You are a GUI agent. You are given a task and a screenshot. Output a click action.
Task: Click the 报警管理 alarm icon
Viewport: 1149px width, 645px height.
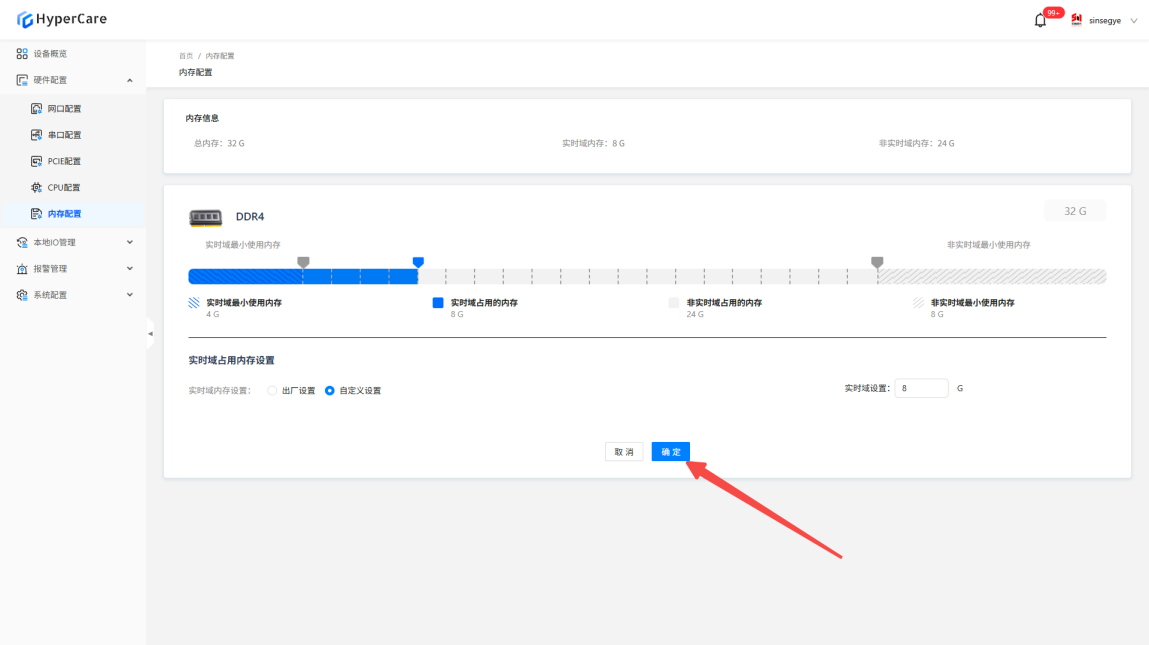[22, 269]
